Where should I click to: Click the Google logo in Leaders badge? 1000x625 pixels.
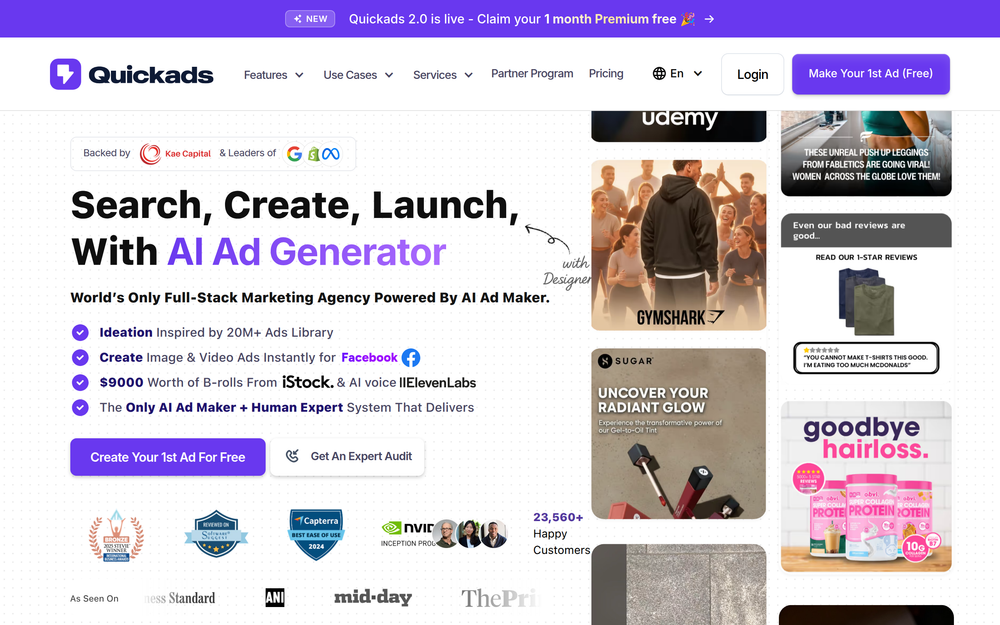click(294, 154)
